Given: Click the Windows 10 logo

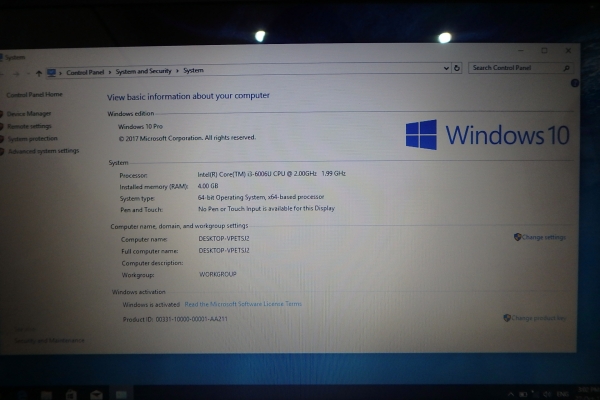Looking at the screenshot, I should pyautogui.click(x=488, y=135).
